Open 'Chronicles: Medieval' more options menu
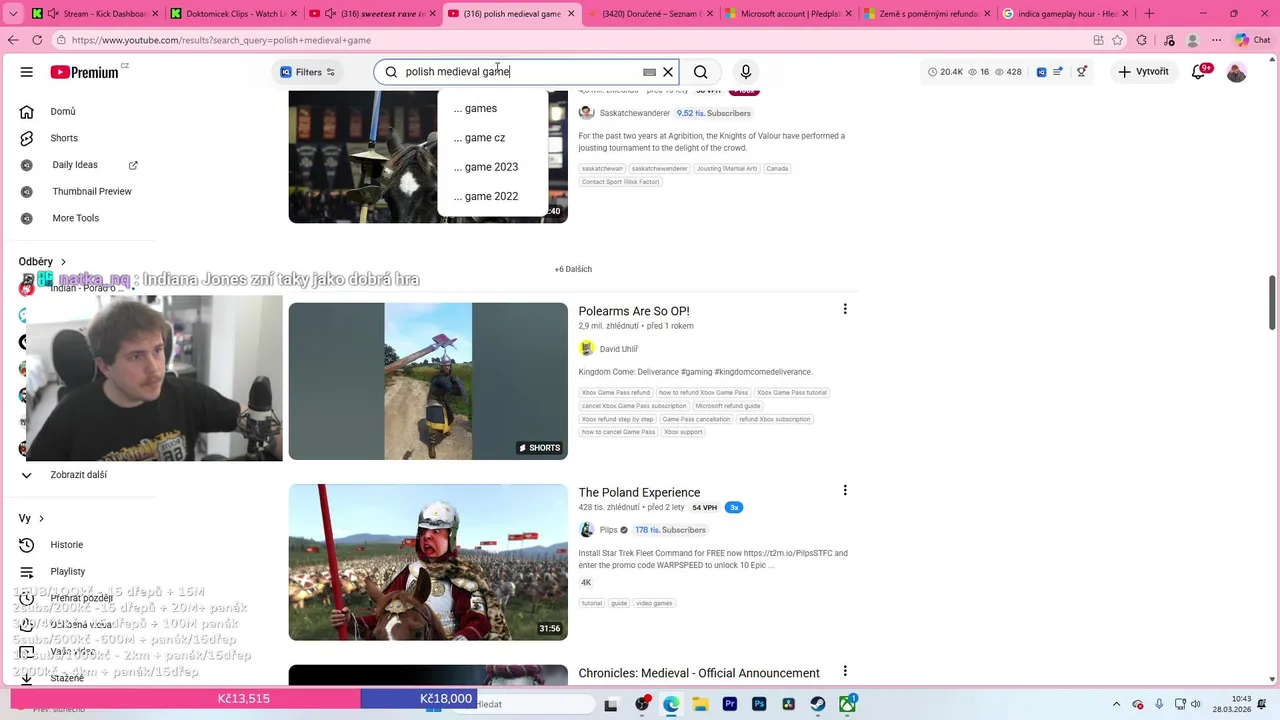The height and width of the screenshot is (720, 1280). point(845,672)
